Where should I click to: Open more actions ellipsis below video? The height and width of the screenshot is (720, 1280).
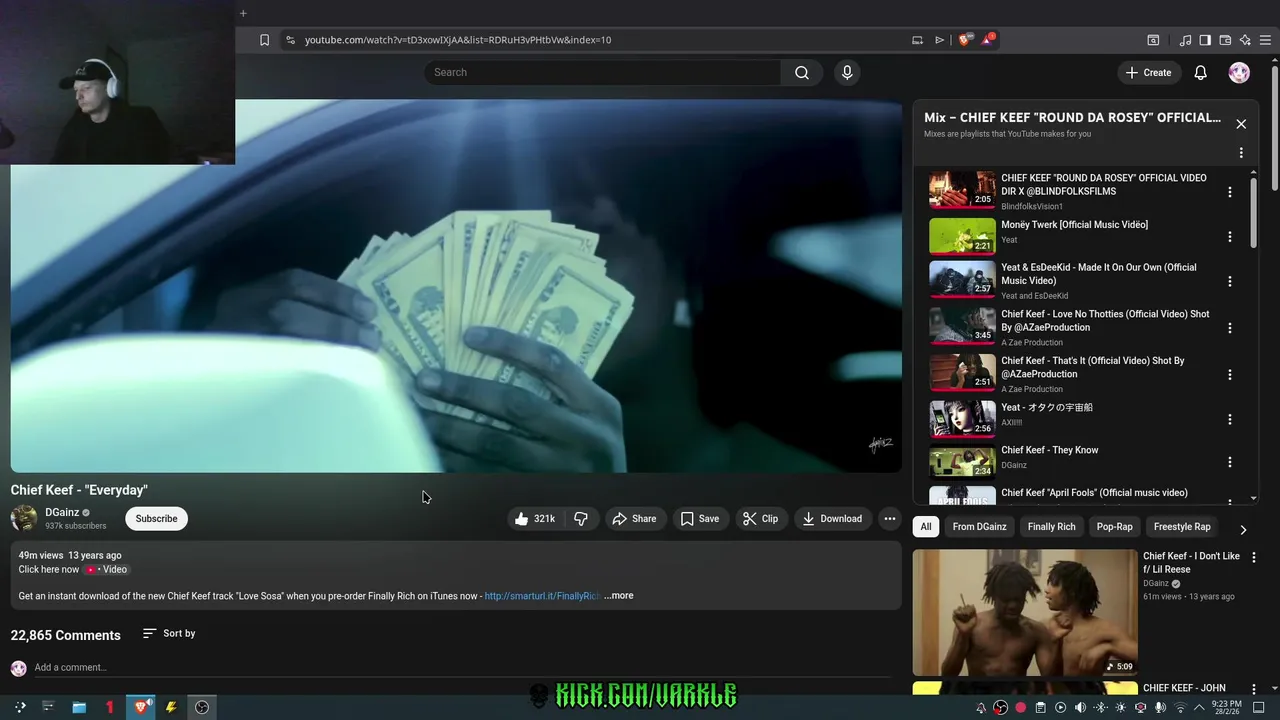tap(890, 519)
